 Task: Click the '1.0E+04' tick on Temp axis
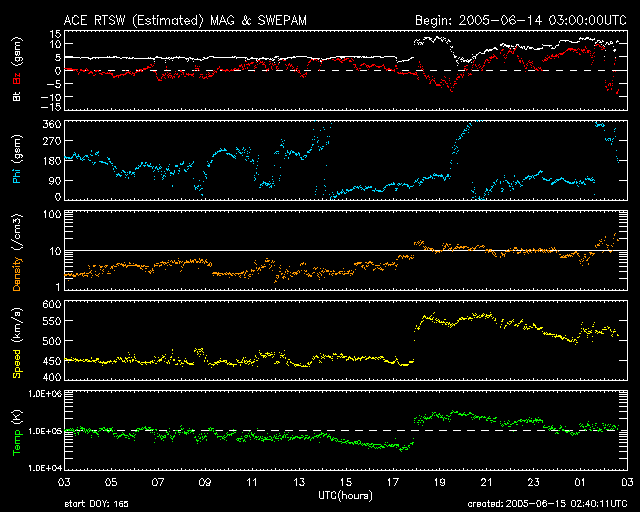coord(45,468)
